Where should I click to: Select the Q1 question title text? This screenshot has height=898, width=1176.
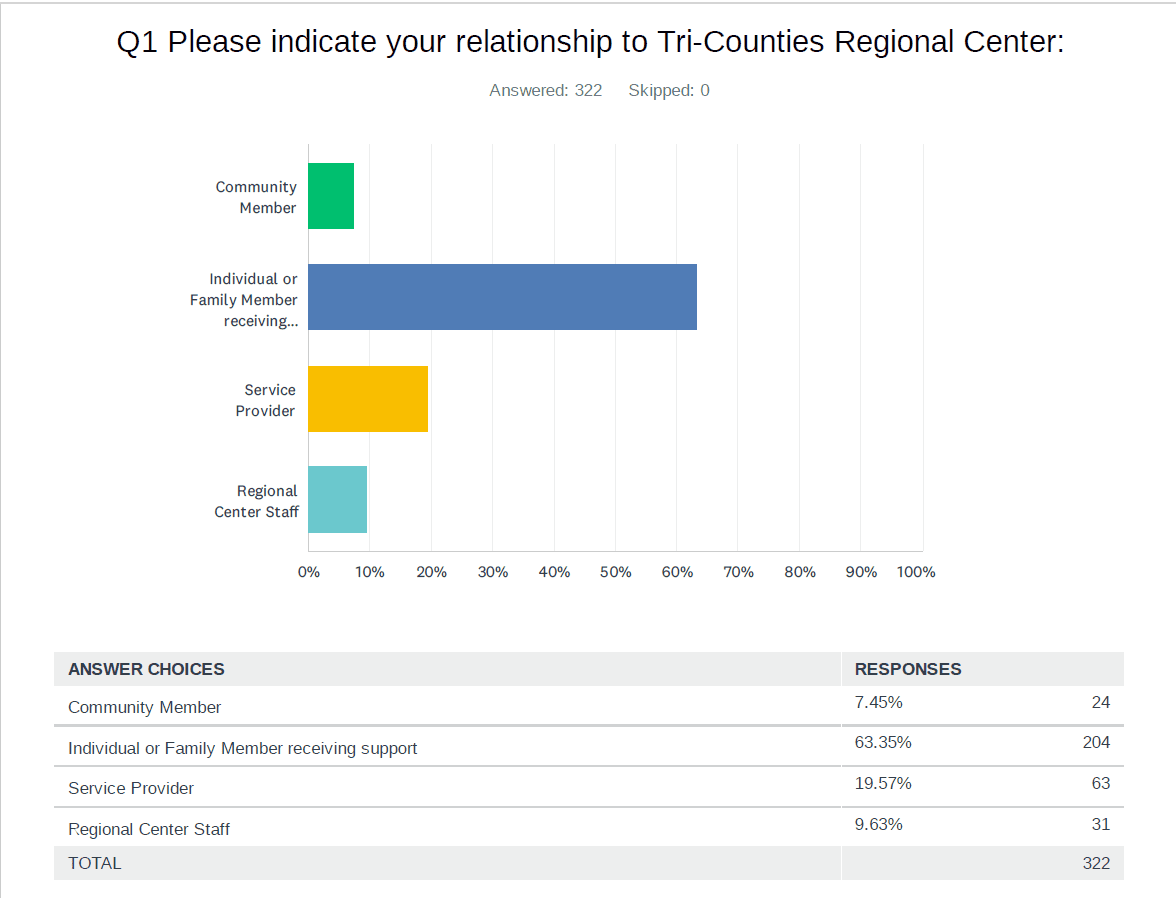590,42
